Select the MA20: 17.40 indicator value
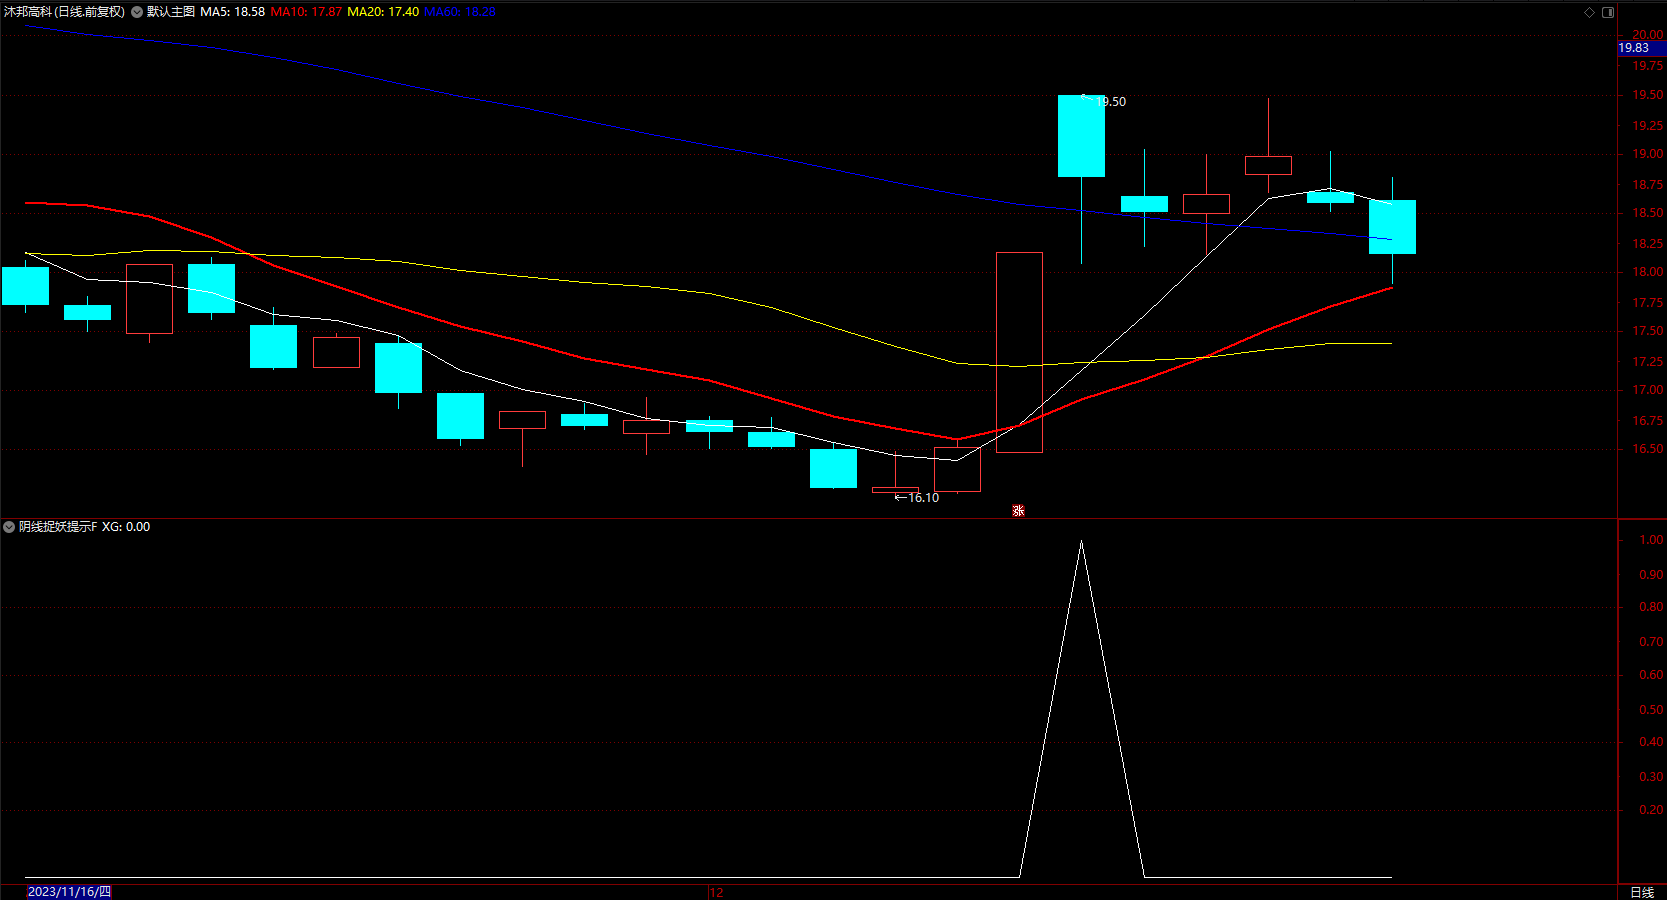 [383, 12]
